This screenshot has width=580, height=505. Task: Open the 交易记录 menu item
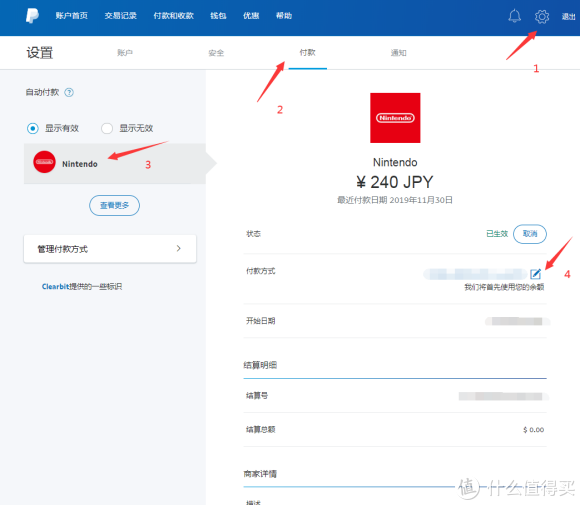click(x=121, y=16)
